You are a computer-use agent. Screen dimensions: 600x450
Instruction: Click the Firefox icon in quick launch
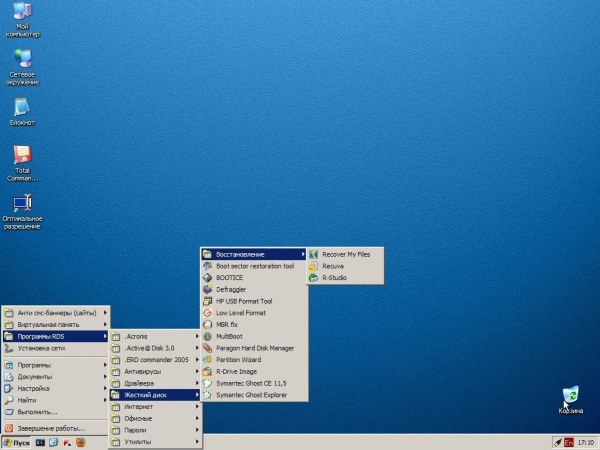click(80, 441)
